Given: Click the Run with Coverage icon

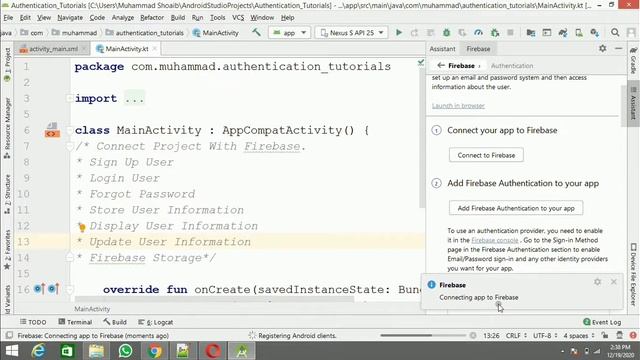Looking at the screenshot, I should coord(462,33).
